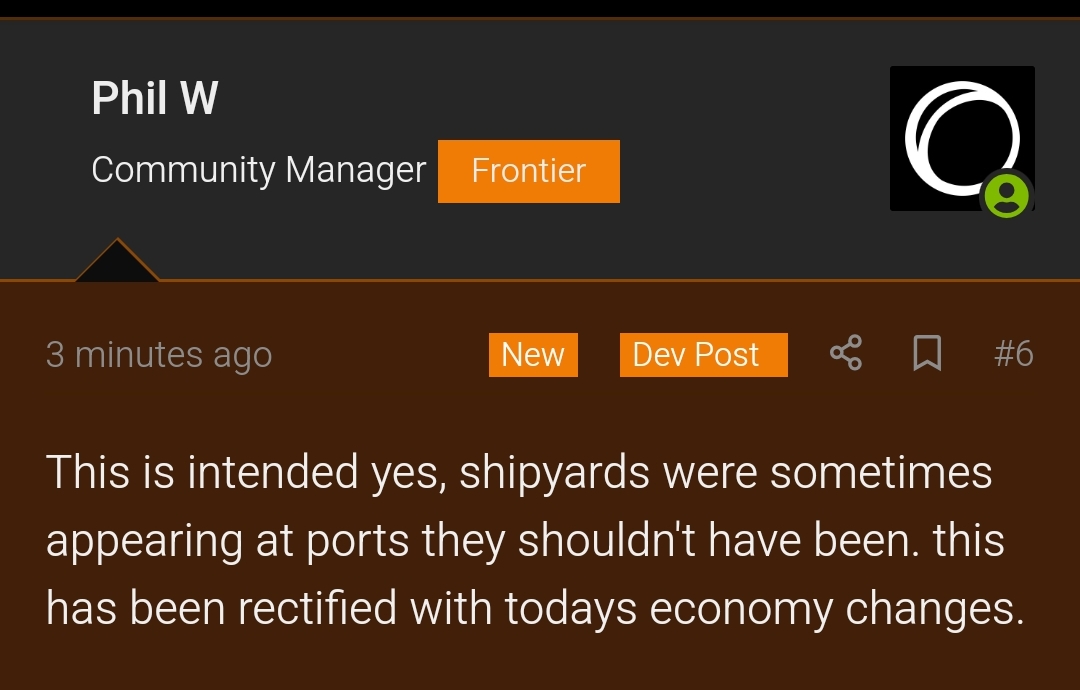Click the orange divider line below header
This screenshot has height=690, width=1080.
pos(540,280)
